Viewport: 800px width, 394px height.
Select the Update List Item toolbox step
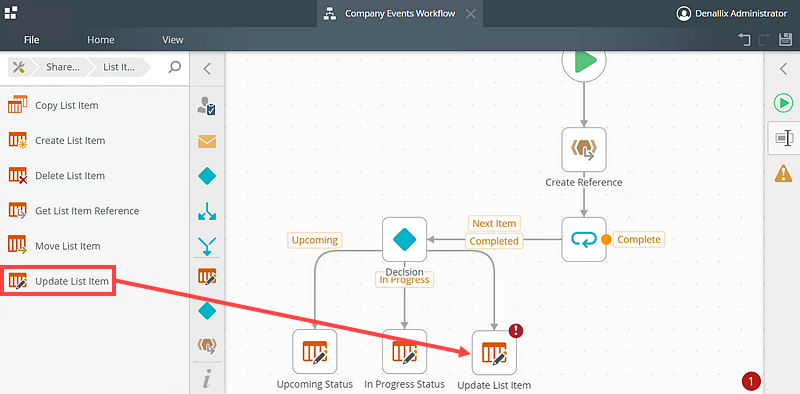click(59, 281)
